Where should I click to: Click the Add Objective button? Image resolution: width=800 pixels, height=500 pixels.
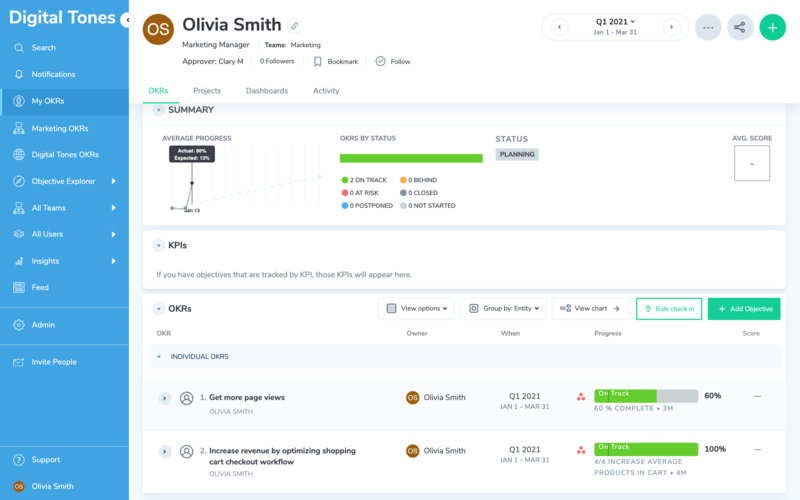click(x=744, y=309)
